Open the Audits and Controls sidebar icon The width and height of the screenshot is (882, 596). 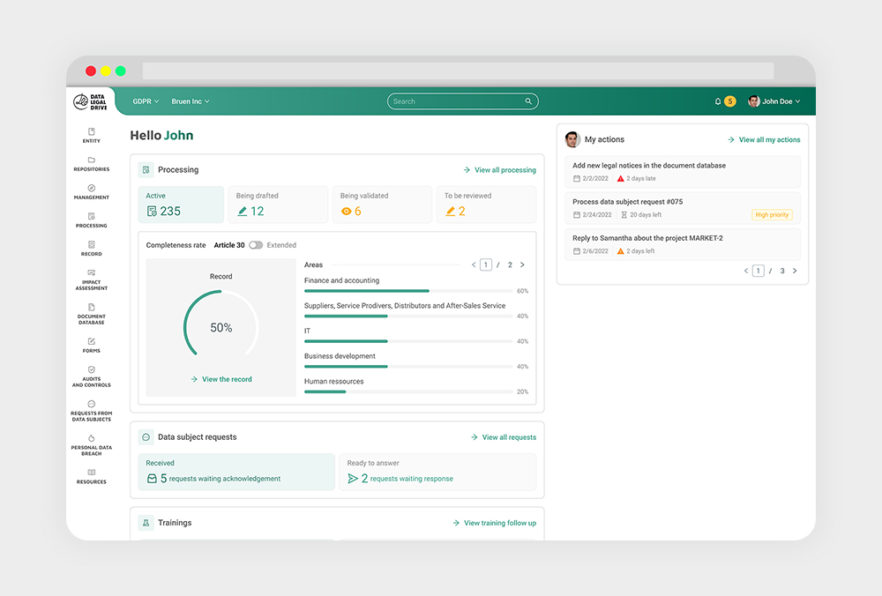(x=89, y=377)
